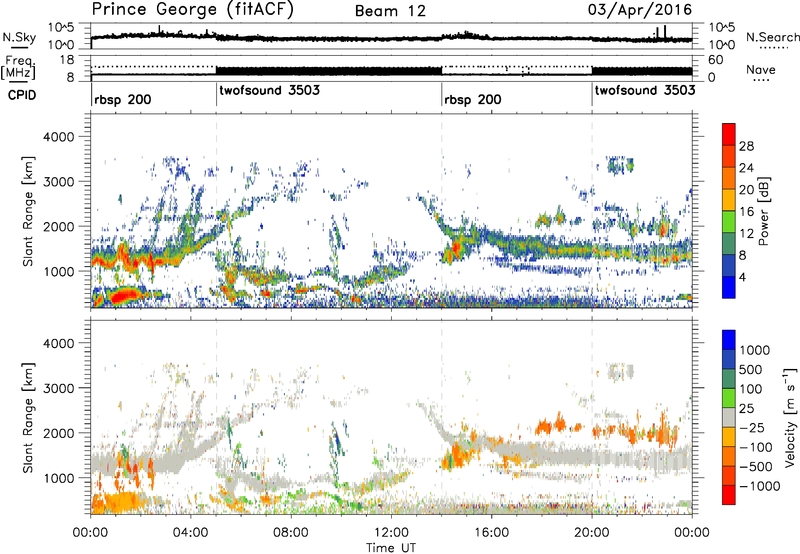The image size is (800, 554).
Task: Click the first 'rbsp 200' CPID label
Action: [x=122, y=99]
